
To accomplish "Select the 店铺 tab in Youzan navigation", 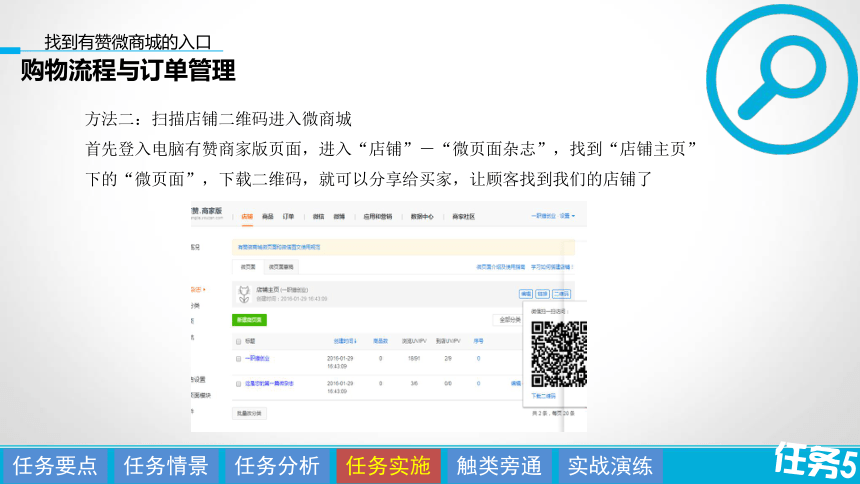I will pyautogui.click(x=247, y=217).
